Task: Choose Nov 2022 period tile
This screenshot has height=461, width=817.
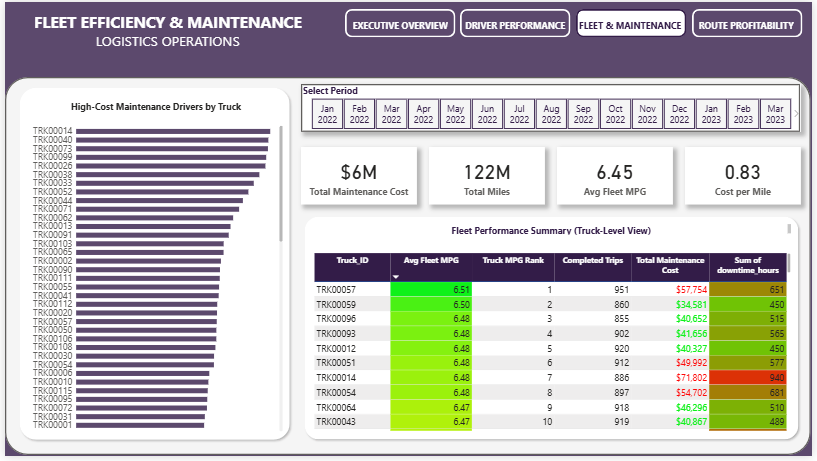Action: coord(647,114)
